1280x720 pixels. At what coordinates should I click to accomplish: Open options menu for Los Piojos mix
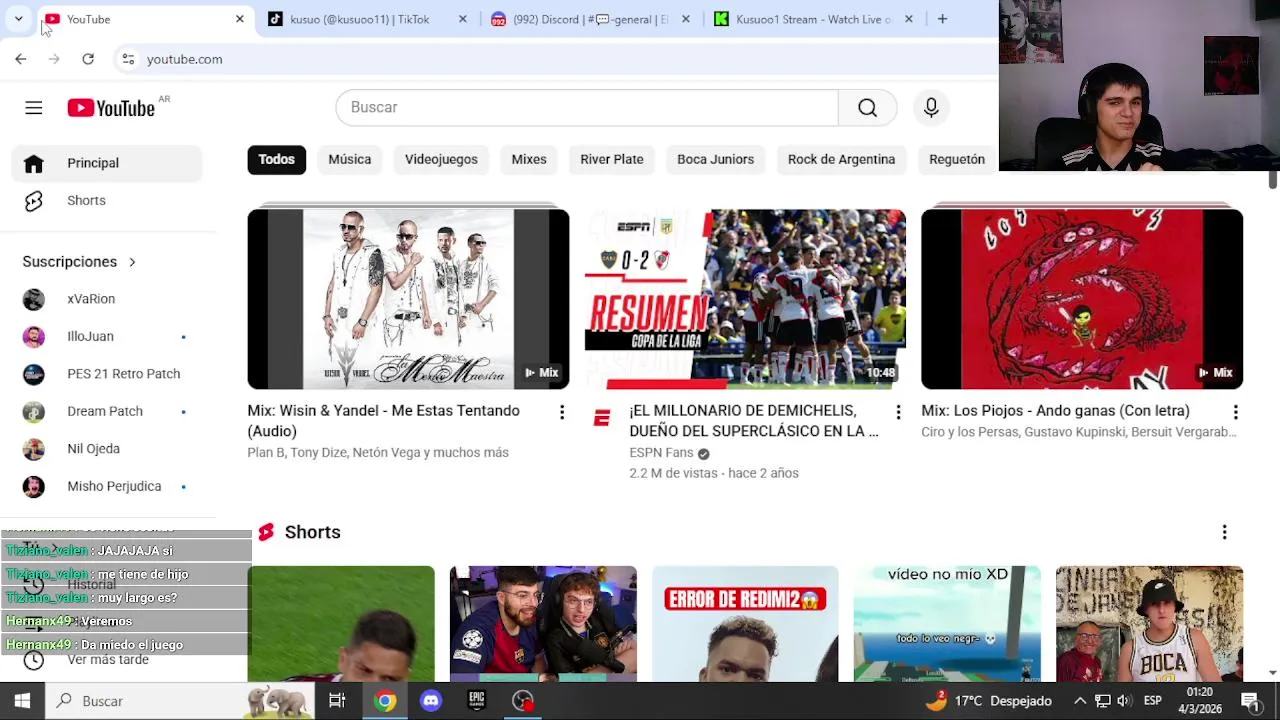pos(1235,412)
